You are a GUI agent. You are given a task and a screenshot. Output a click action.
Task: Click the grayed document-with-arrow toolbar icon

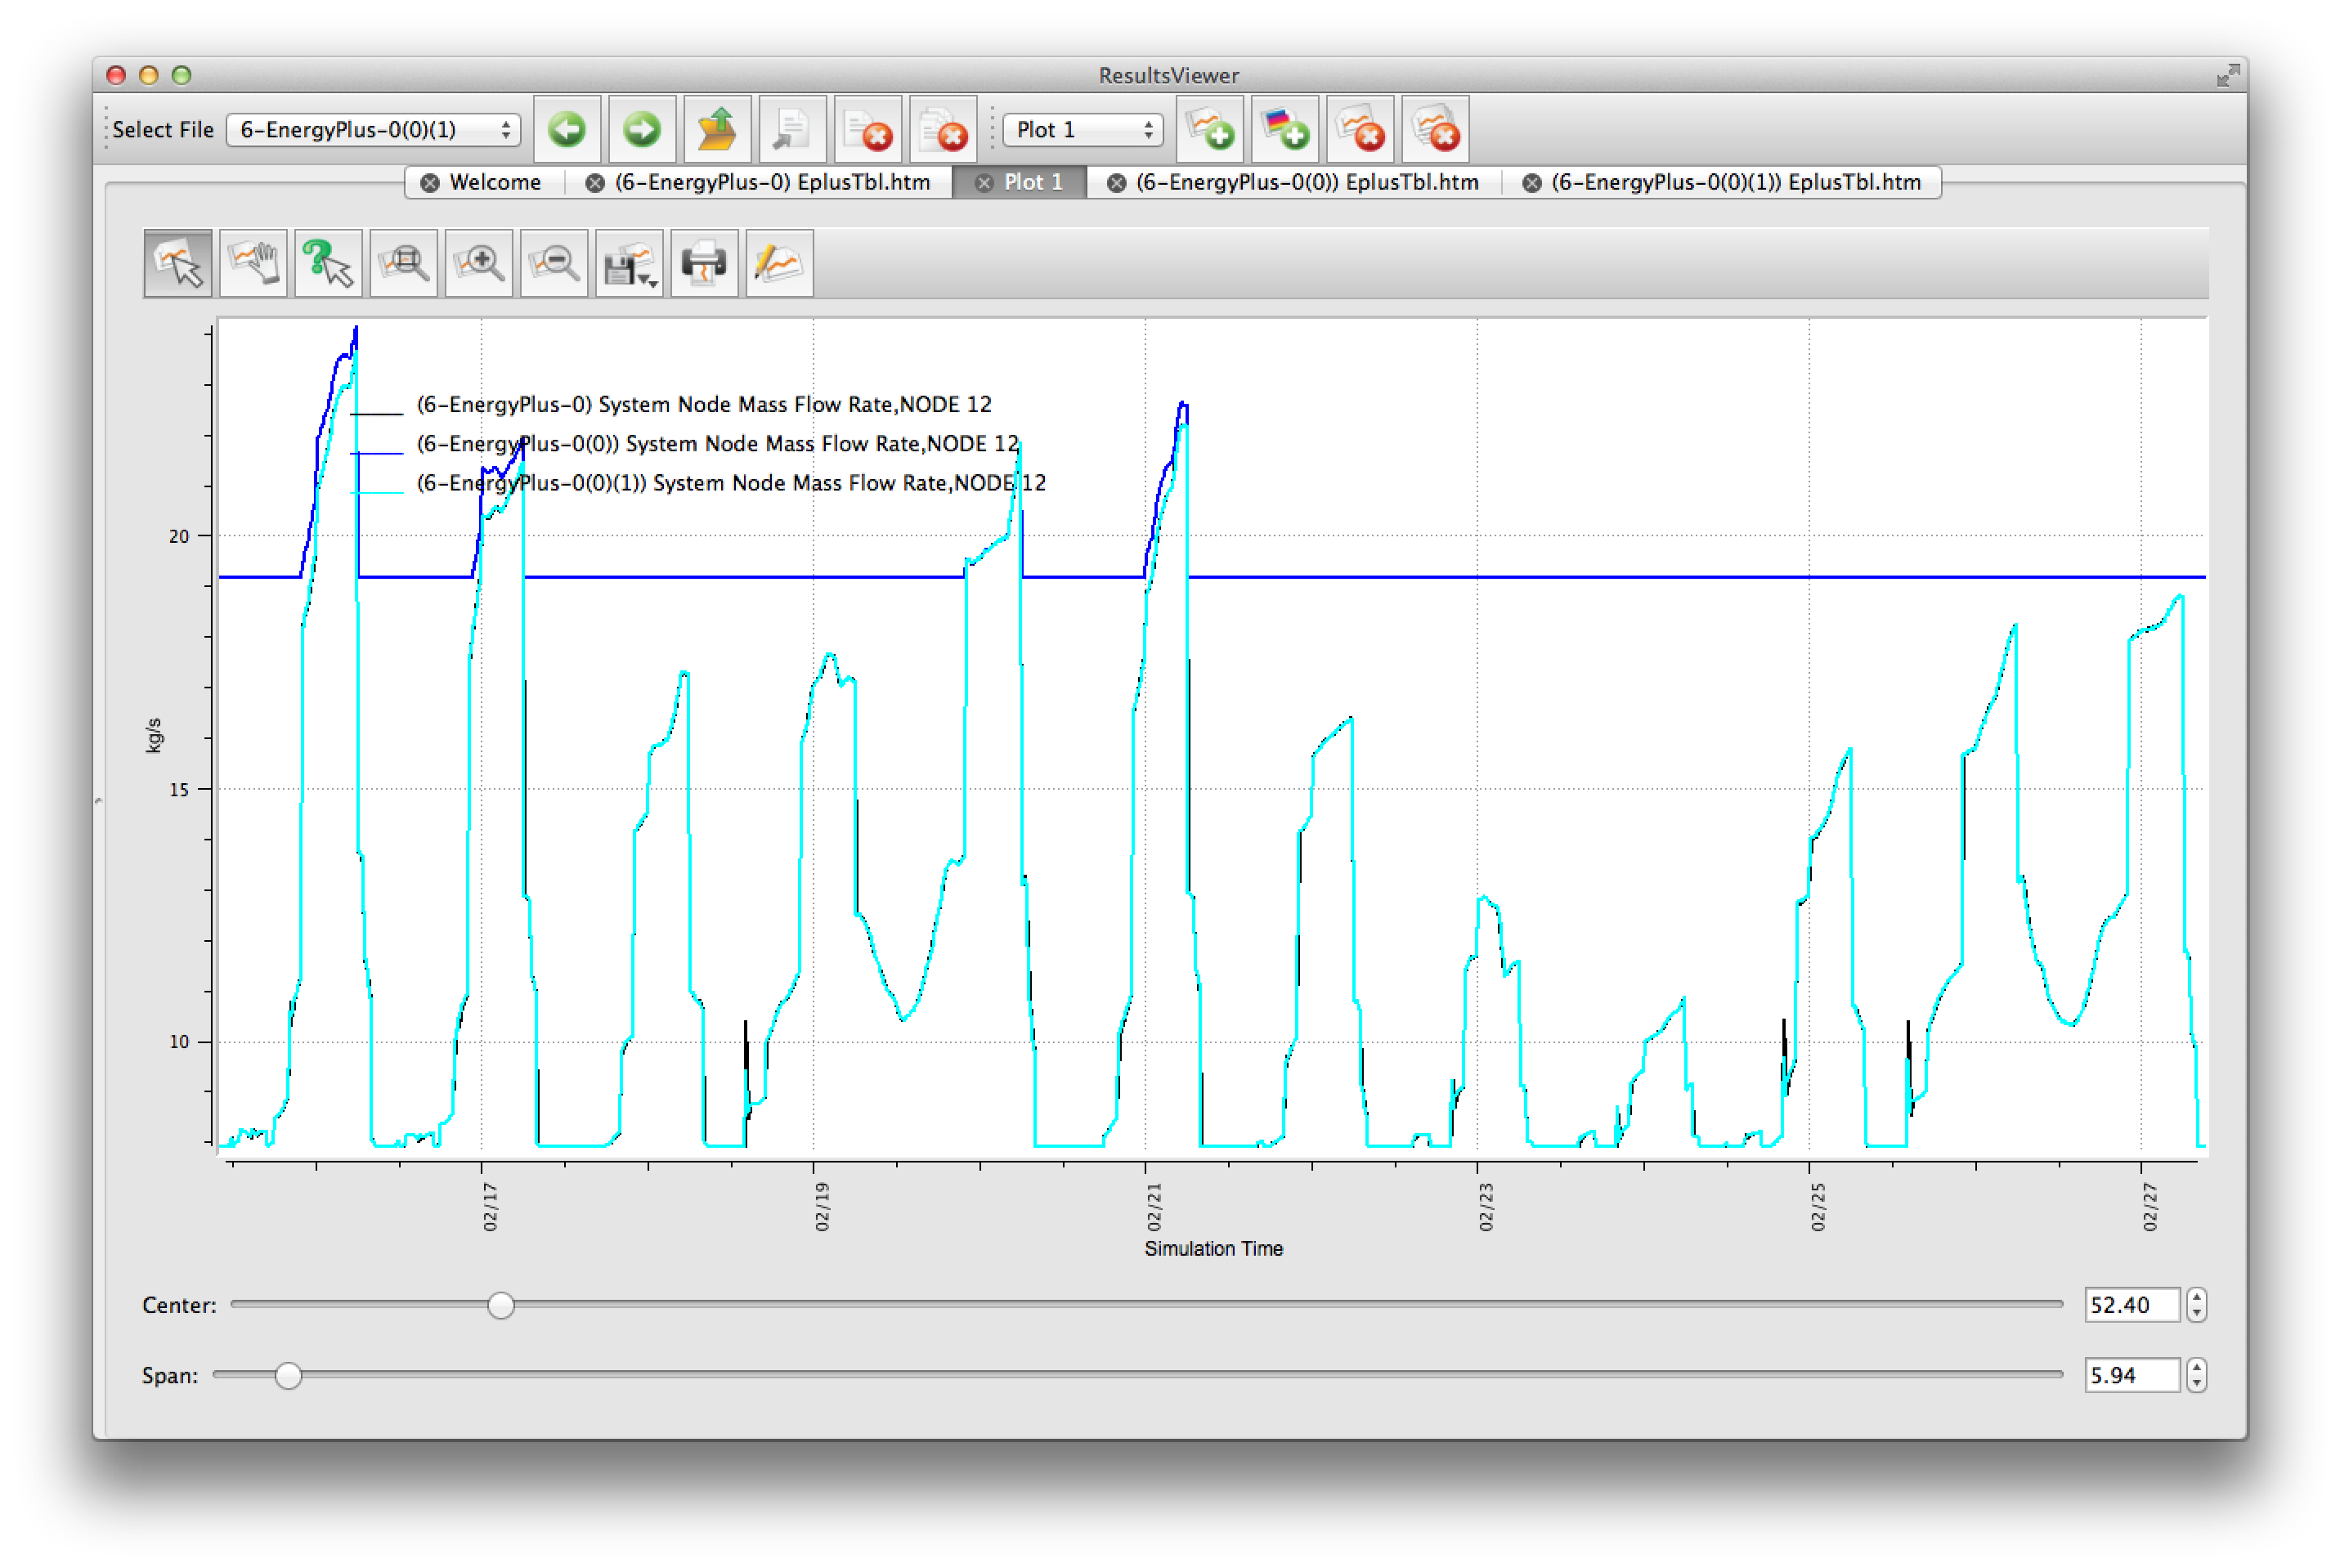(792, 129)
